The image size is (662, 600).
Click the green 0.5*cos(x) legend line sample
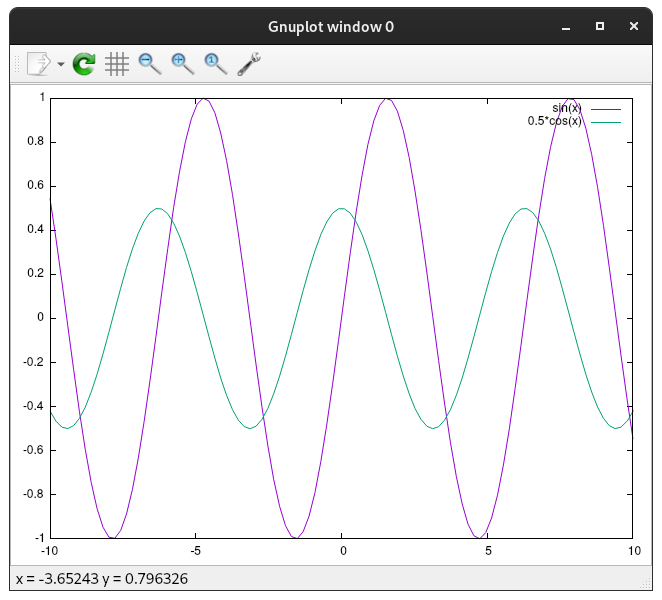(x=606, y=122)
